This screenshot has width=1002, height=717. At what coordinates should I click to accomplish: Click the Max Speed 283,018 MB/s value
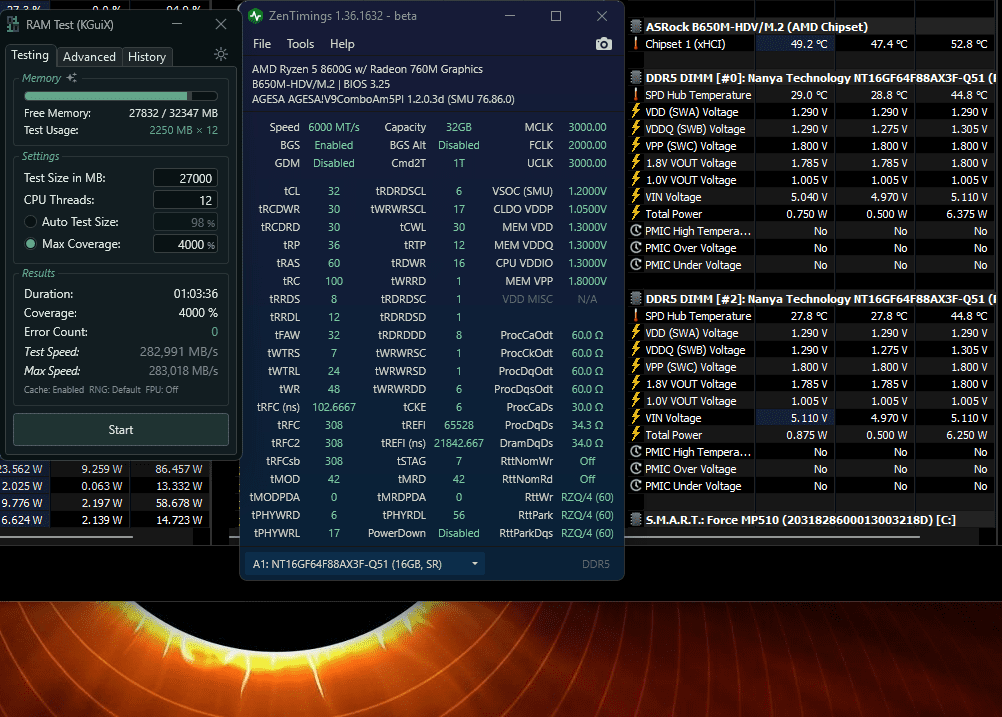point(183,371)
